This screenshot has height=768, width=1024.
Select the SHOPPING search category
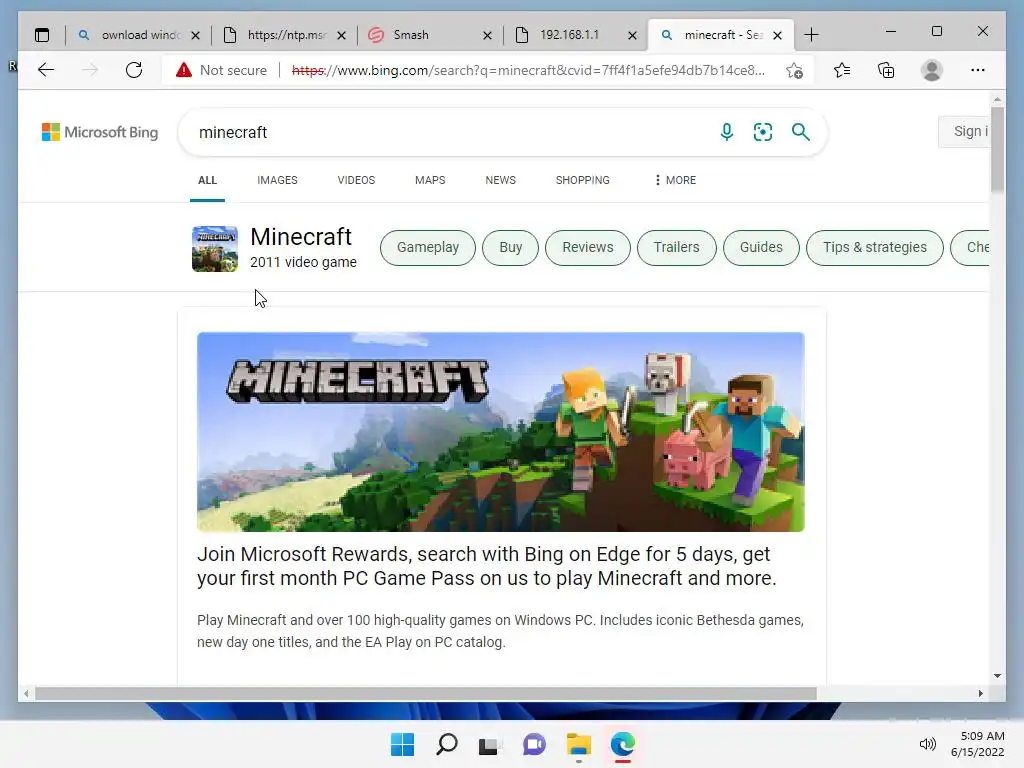pyautogui.click(x=583, y=180)
